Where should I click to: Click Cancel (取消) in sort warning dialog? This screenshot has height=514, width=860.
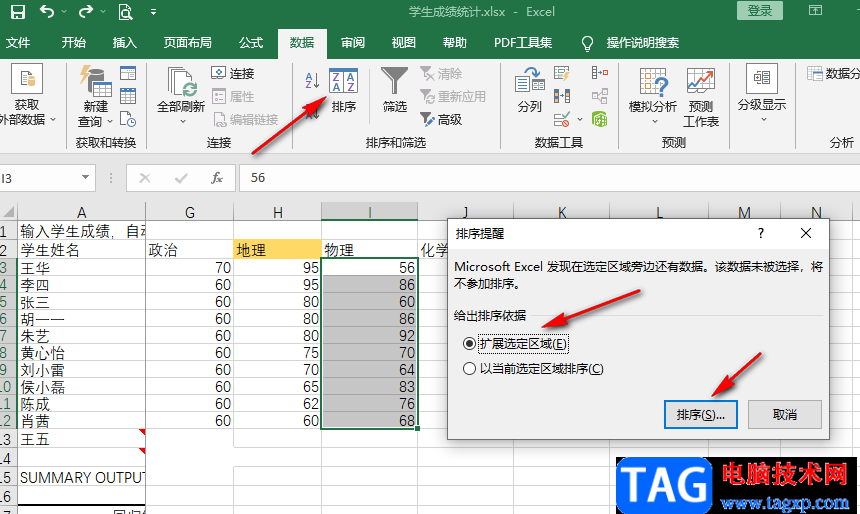784,415
